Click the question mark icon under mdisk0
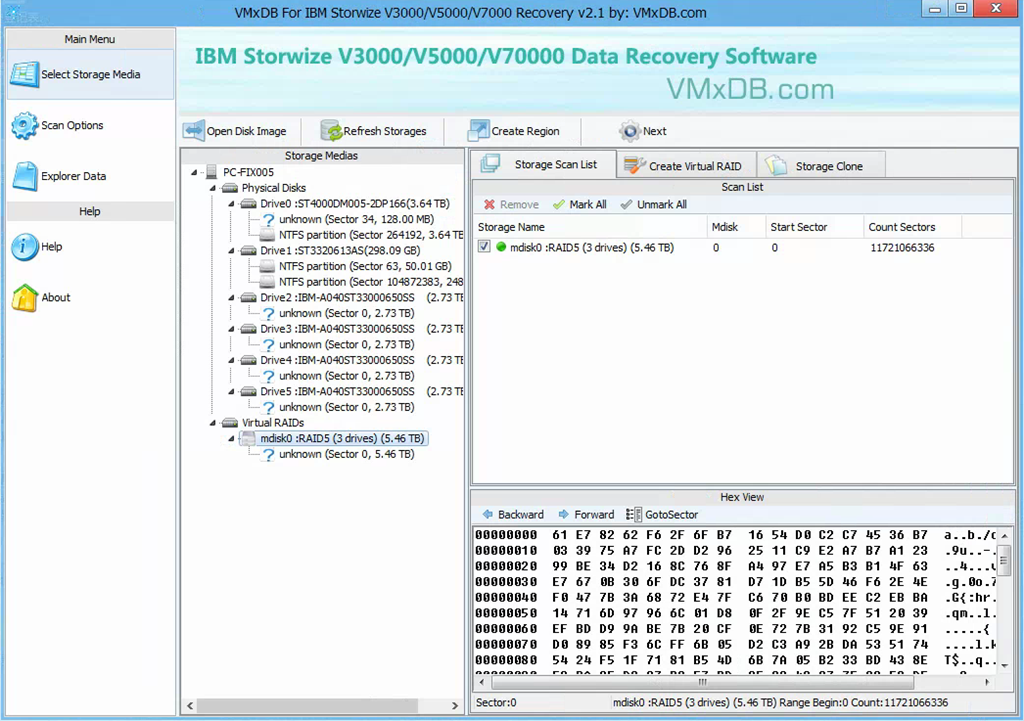This screenshot has height=721, width=1024. pyautogui.click(x=268, y=455)
